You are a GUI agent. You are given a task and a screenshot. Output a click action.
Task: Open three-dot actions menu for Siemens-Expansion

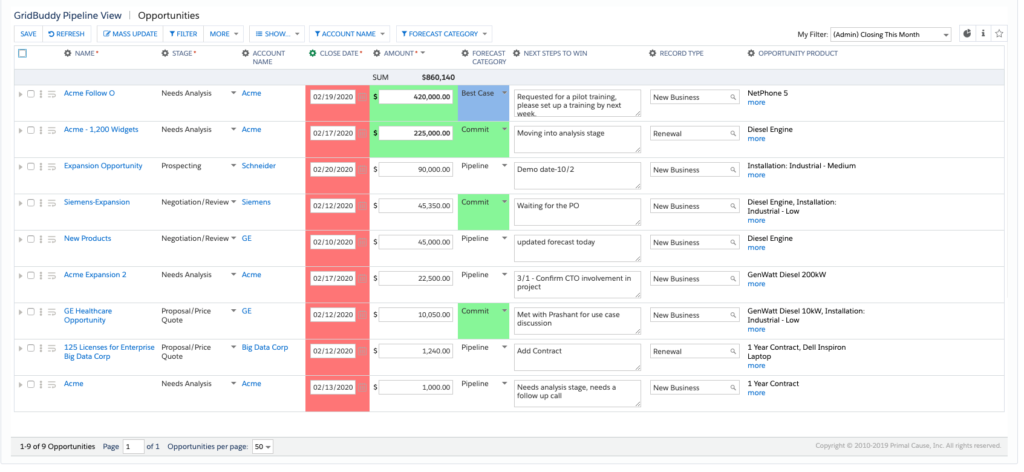pyautogui.click(x=41, y=203)
